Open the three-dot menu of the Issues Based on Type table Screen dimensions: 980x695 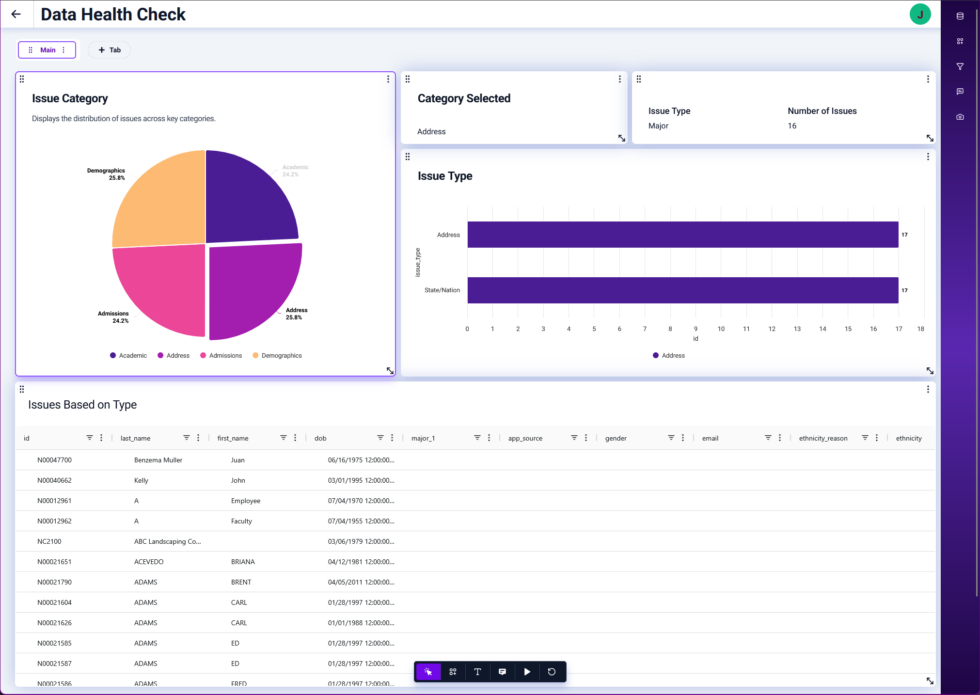[x=928, y=389]
